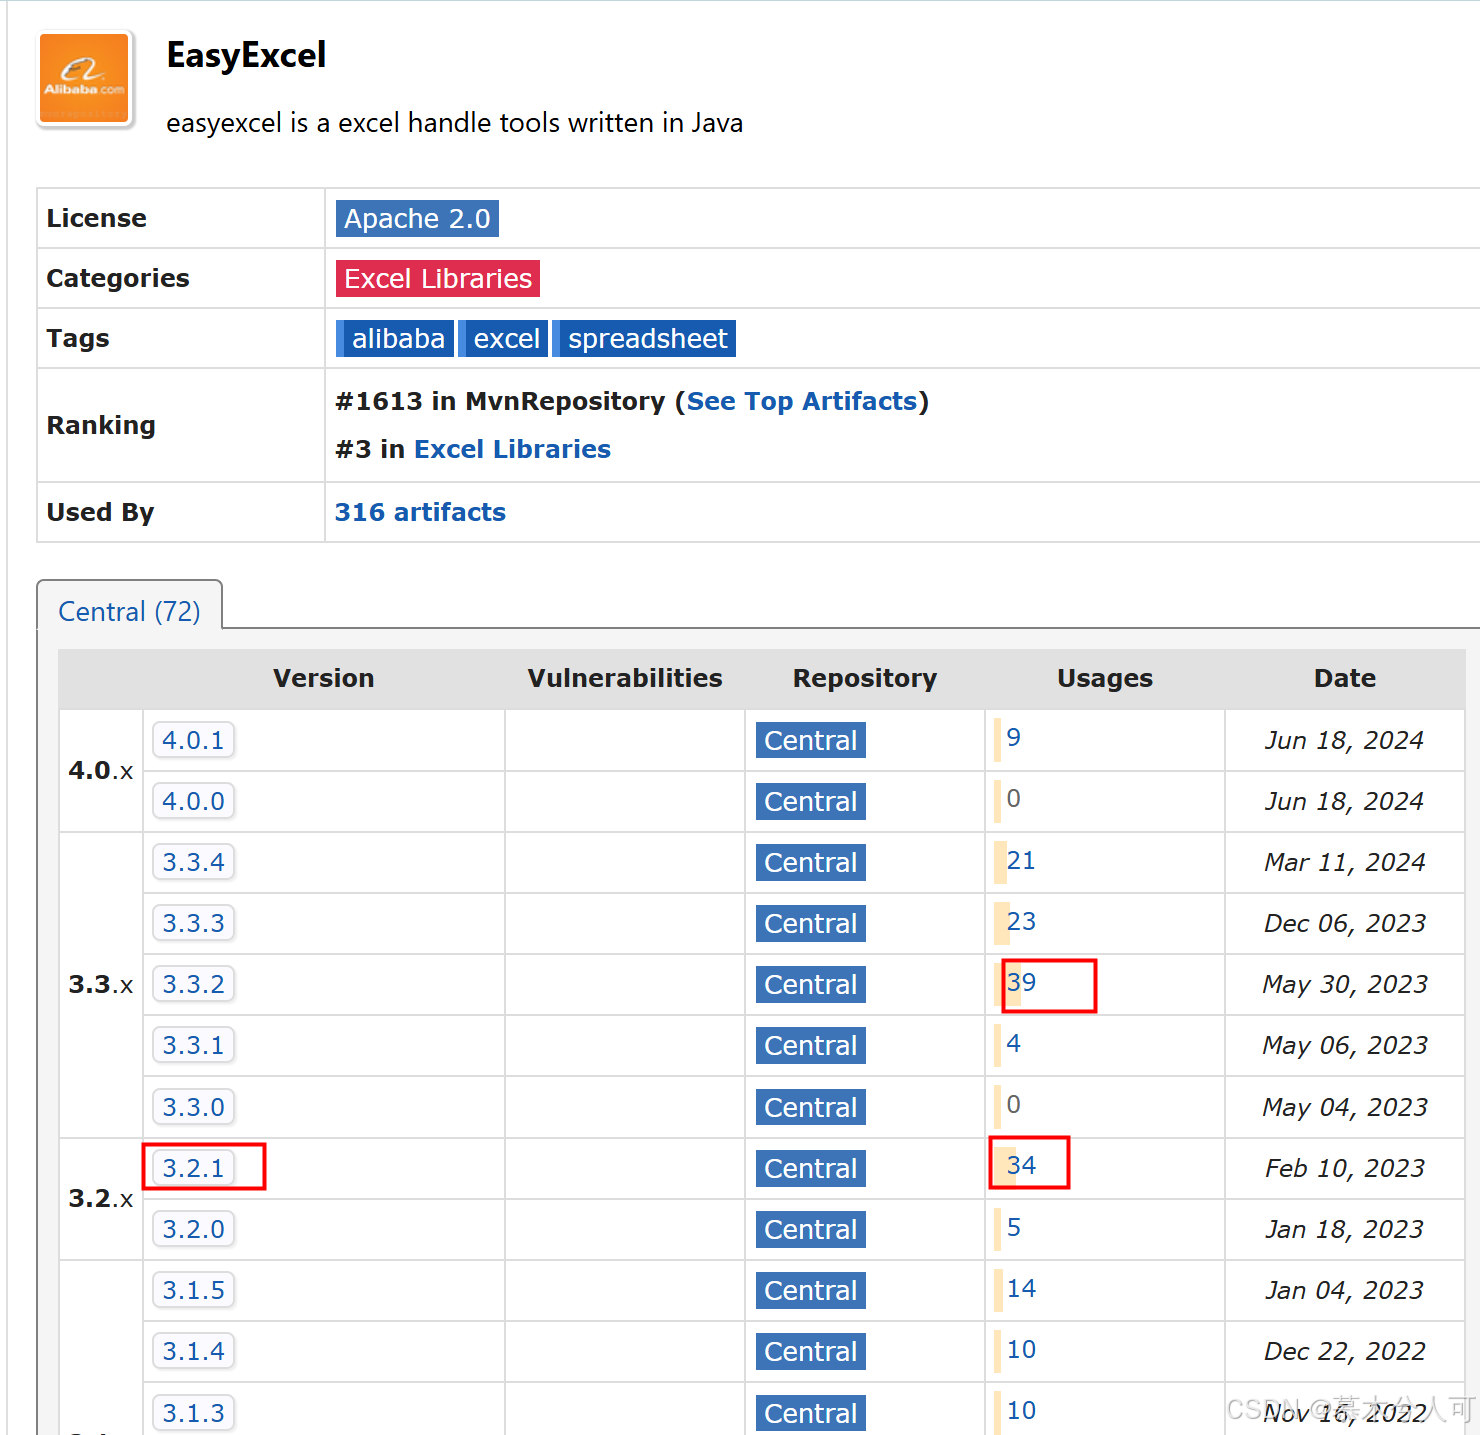Open the 10 usages link for 3.1.4
The height and width of the screenshot is (1435, 1480).
pos(1021,1349)
